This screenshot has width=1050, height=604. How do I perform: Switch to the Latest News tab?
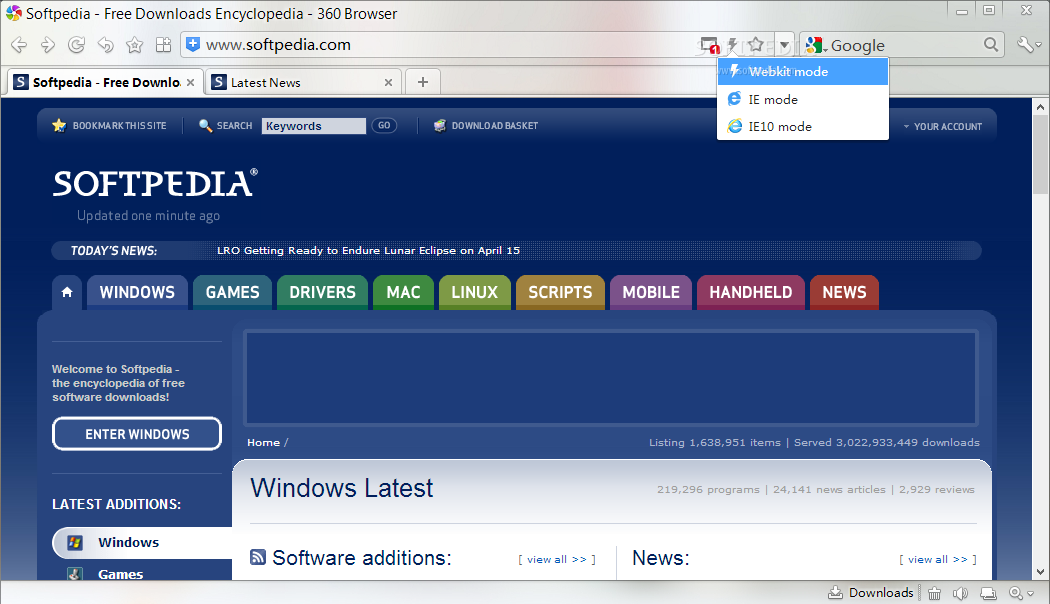(303, 82)
